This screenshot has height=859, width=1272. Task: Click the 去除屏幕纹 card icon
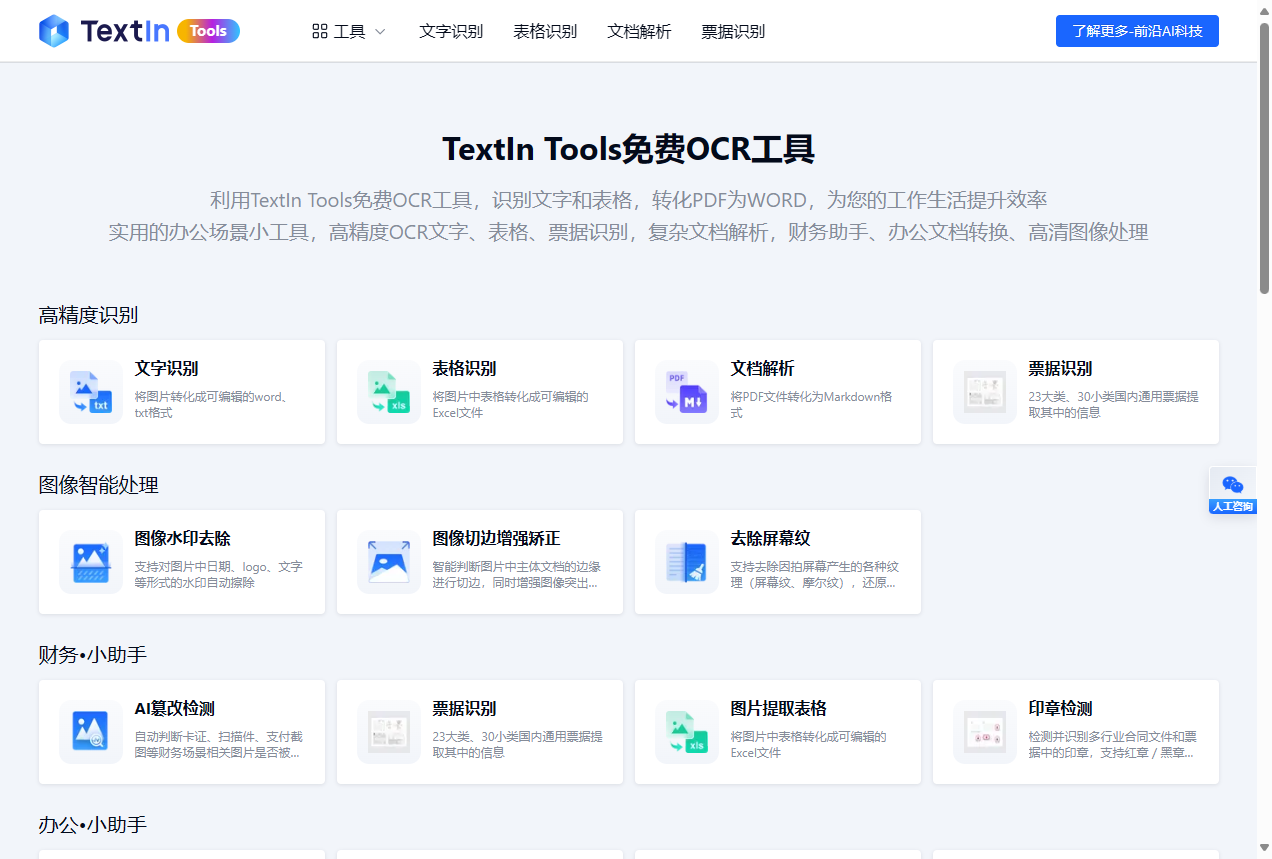(686, 562)
